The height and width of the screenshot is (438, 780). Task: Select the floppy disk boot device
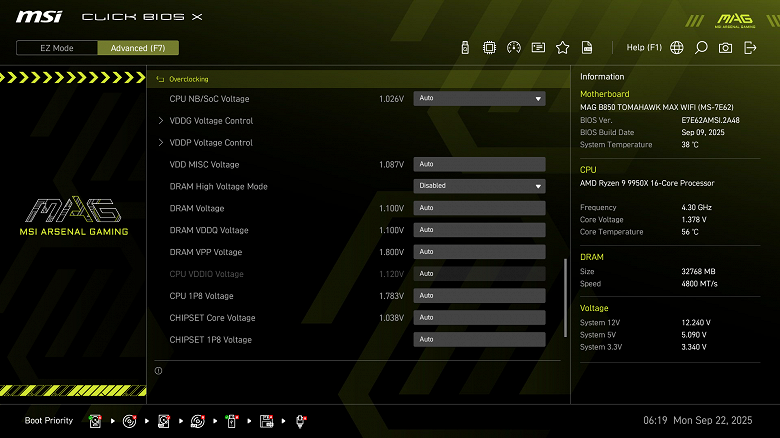click(x=266, y=421)
